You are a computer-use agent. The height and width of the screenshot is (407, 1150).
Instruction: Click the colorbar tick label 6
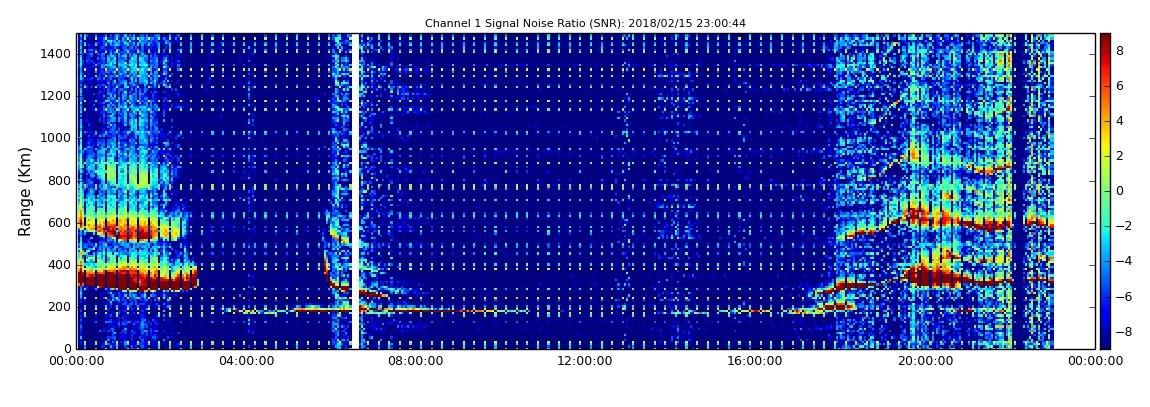point(1120,86)
